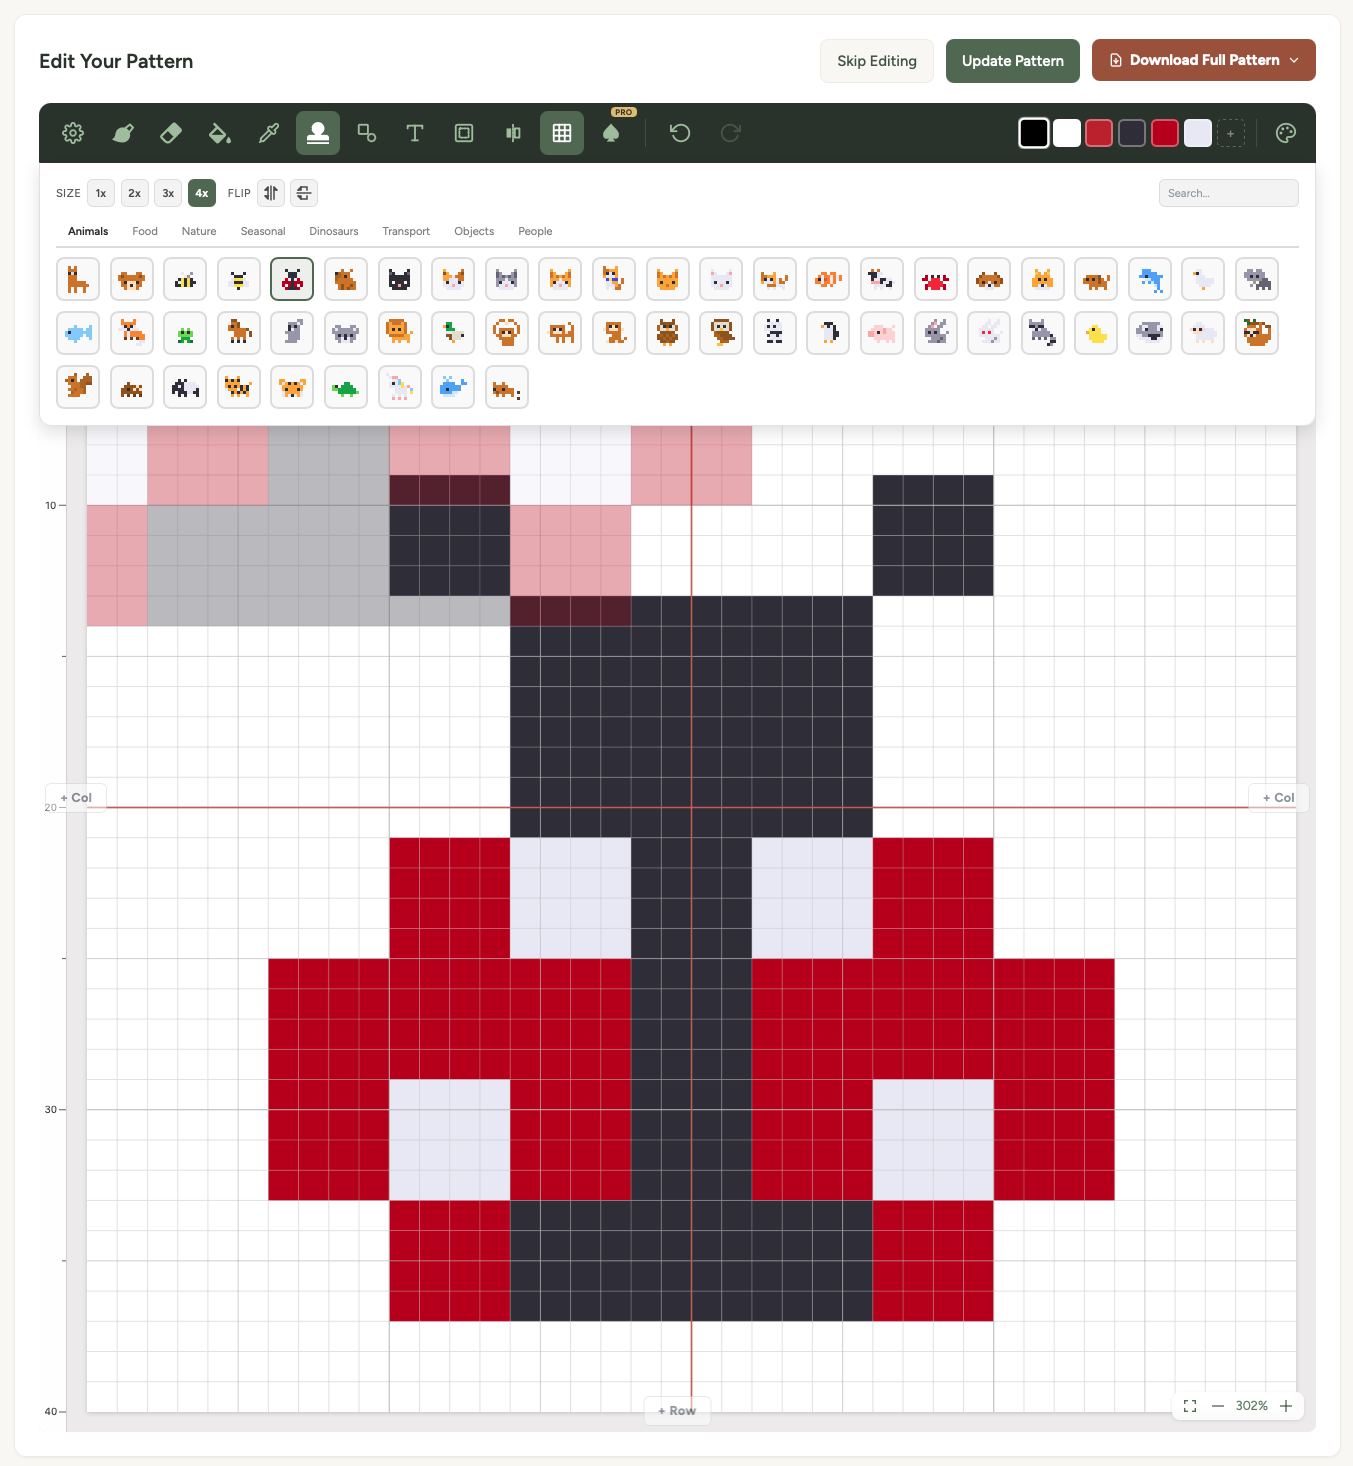Set stamp size to 4x
The height and width of the screenshot is (1466, 1353).
click(x=202, y=193)
